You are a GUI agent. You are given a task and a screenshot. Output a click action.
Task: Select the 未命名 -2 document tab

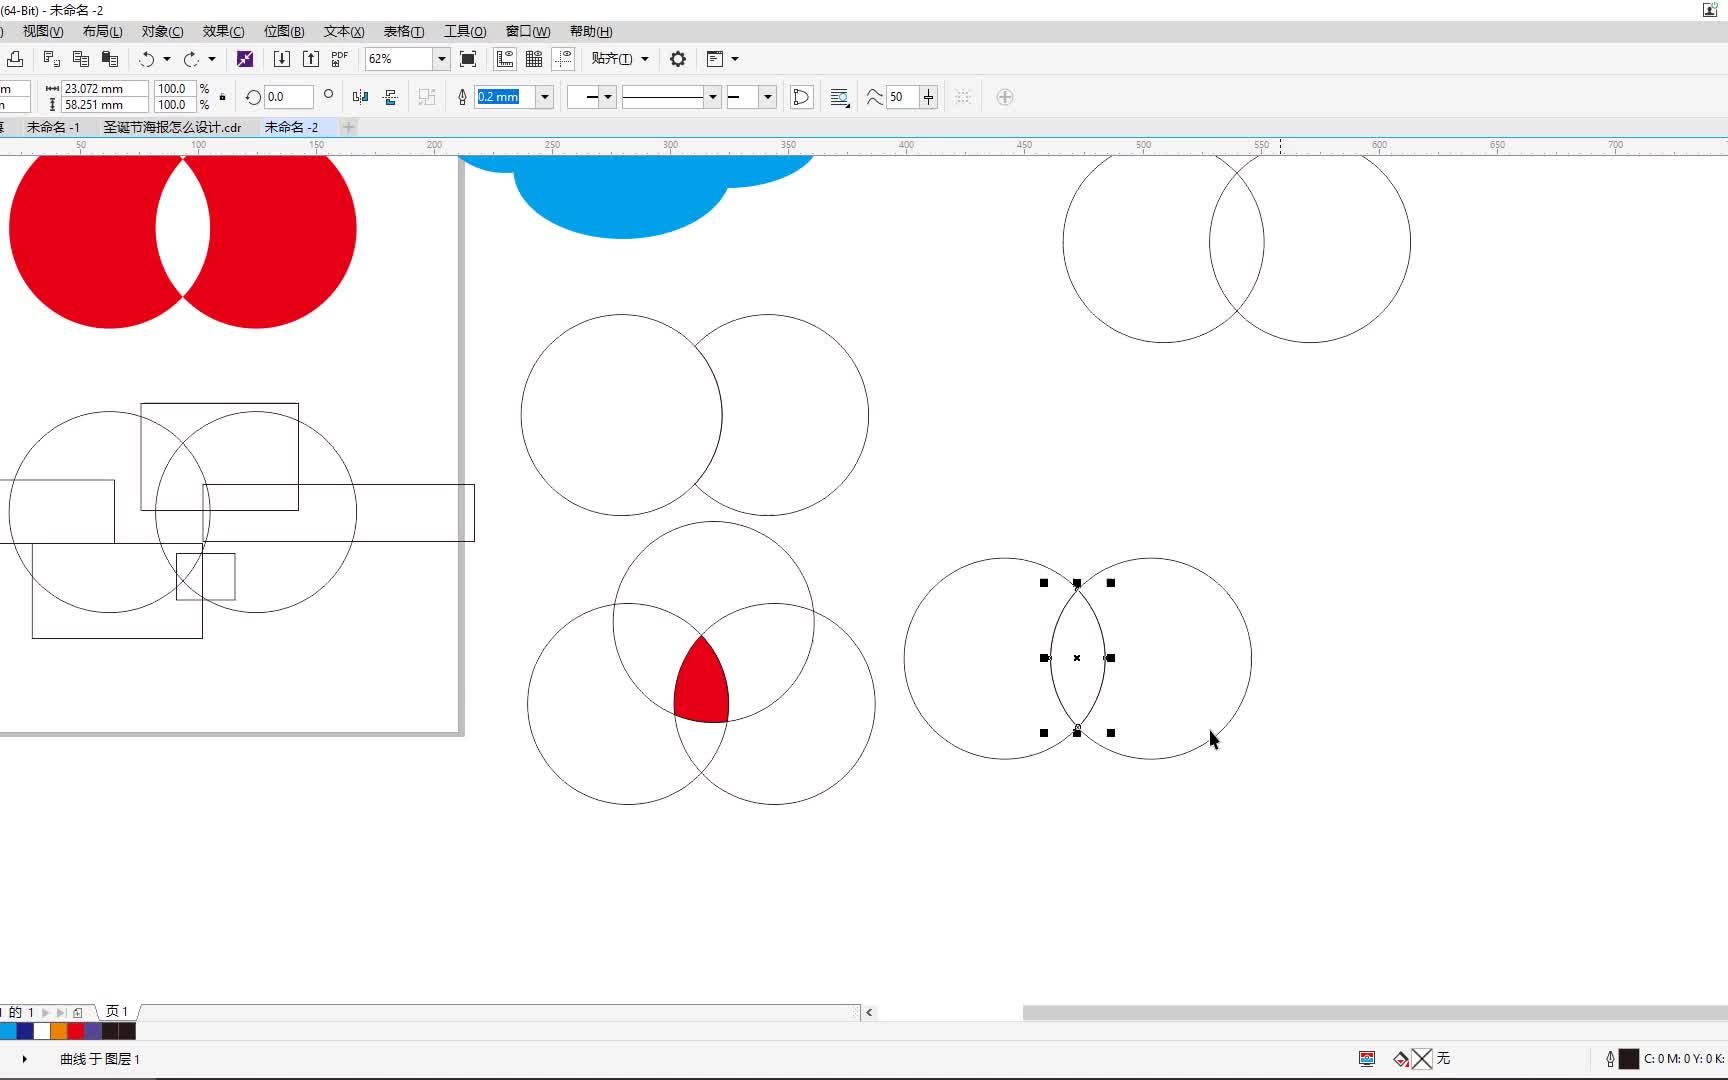coord(291,127)
